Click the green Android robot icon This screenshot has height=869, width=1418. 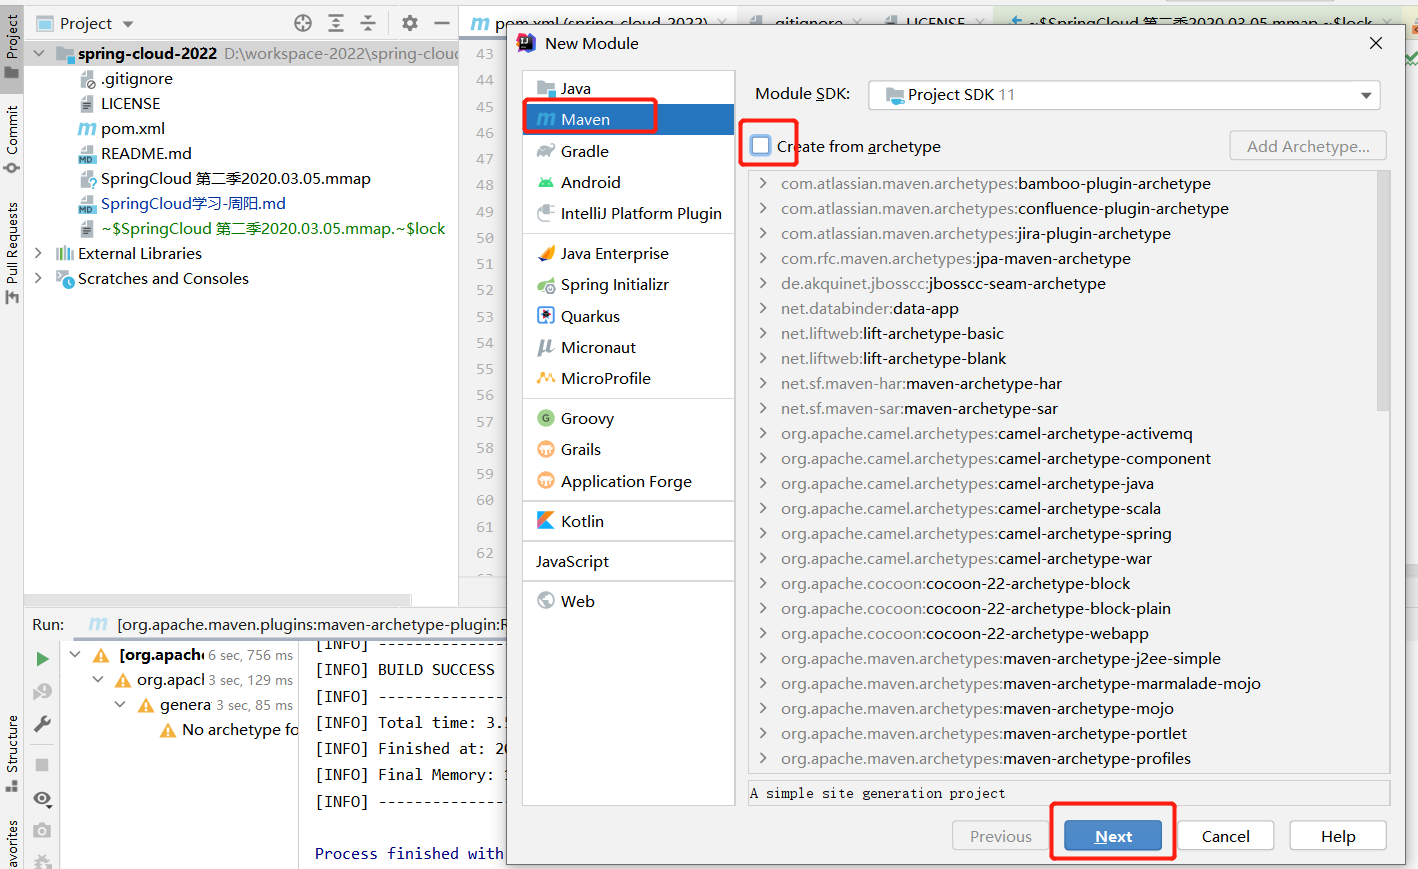pos(546,182)
